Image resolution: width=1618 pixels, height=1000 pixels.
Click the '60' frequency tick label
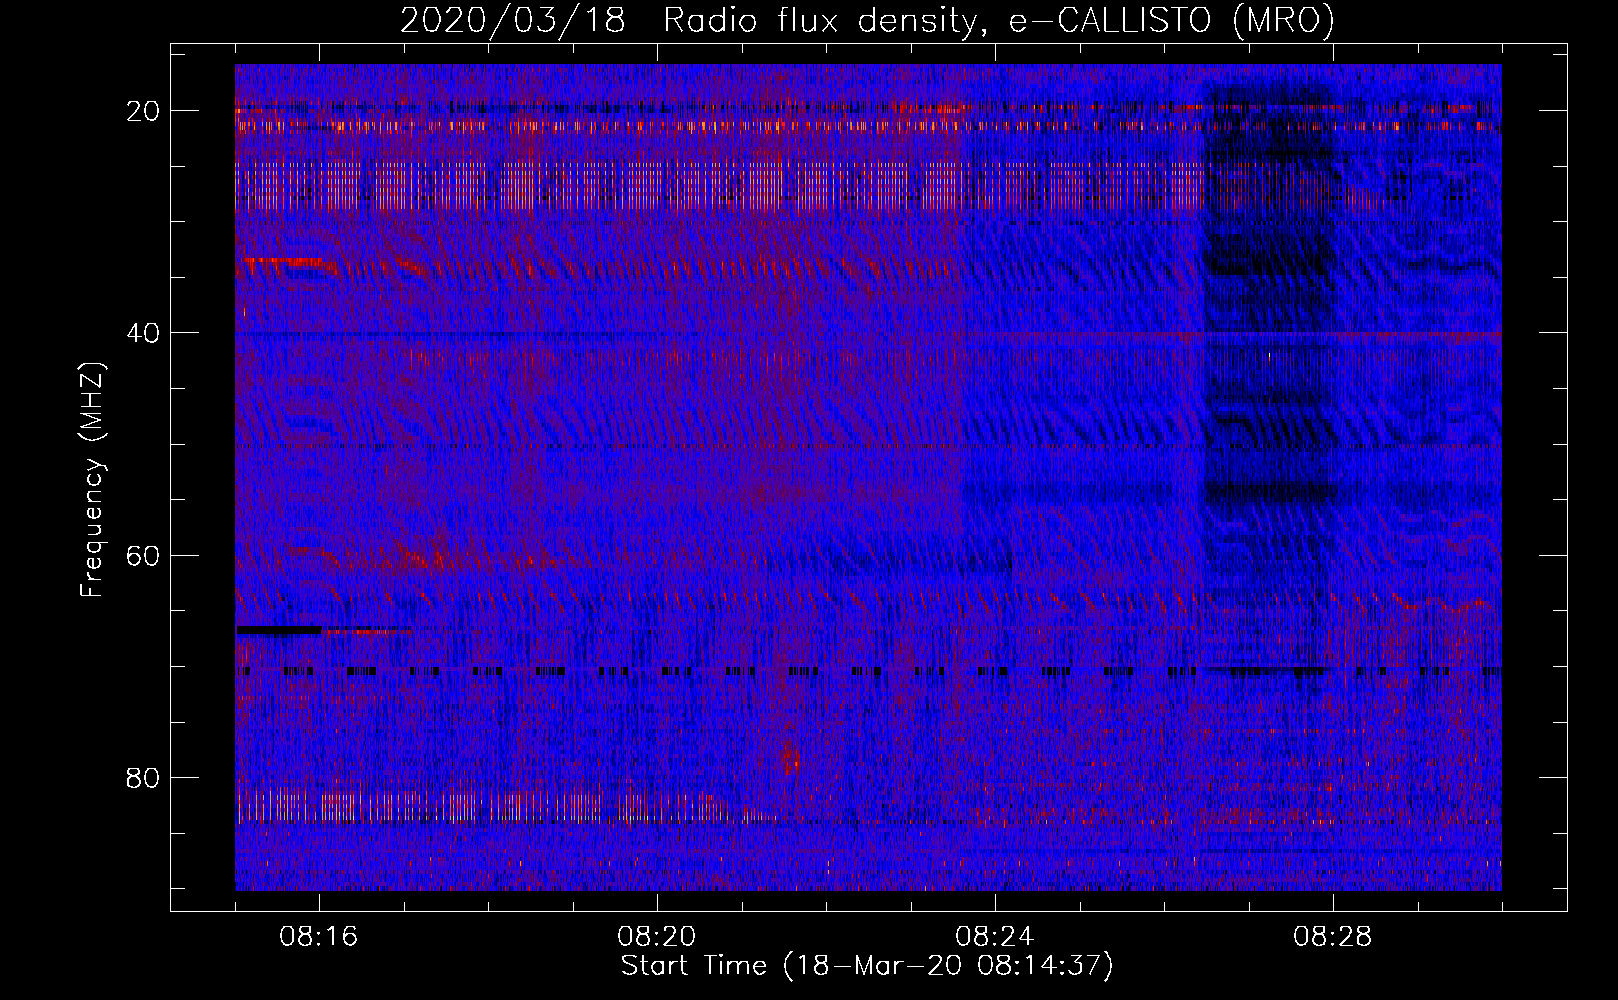144,555
